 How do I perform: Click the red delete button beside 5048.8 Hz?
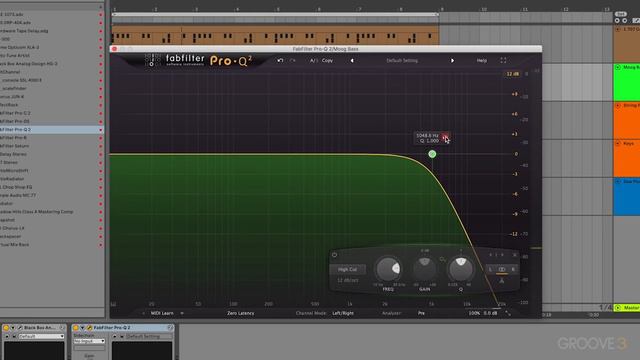click(445, 136)
